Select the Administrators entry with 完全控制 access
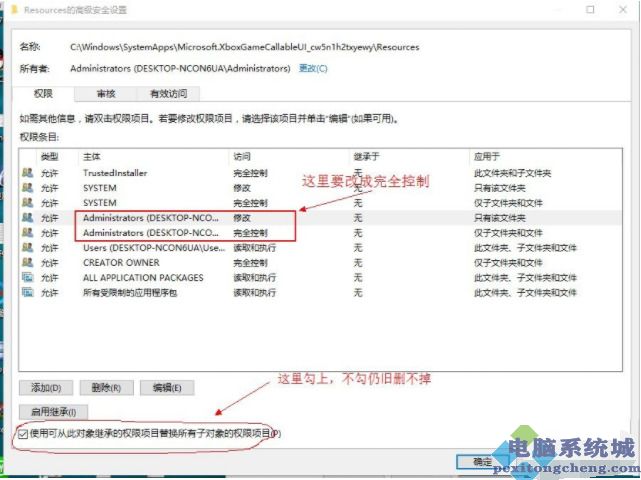Image resolution: width=641 pixels, height=480 pixels. pyautogui.click(x=320, y=233)
